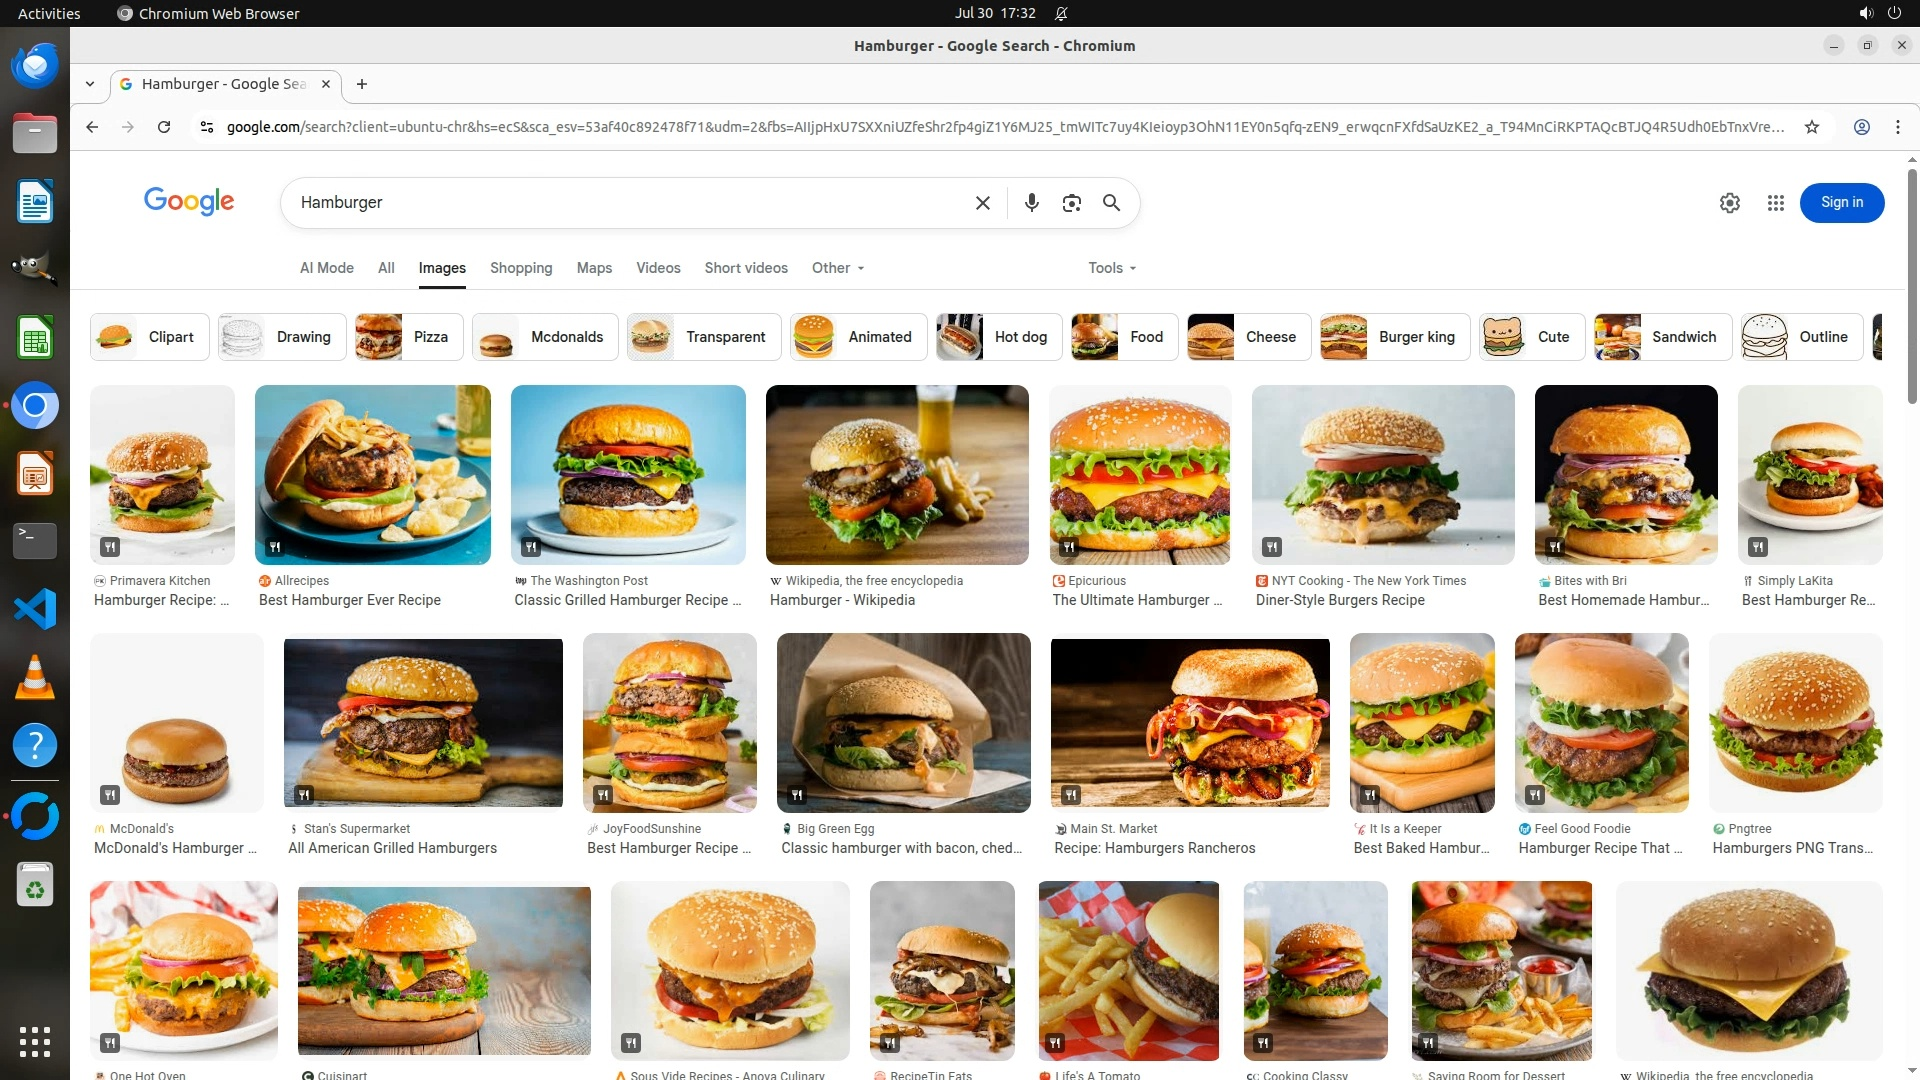1920x1080 pixels.
Task: Open Google quick settings gear
Action: (x=1729, y=203)
